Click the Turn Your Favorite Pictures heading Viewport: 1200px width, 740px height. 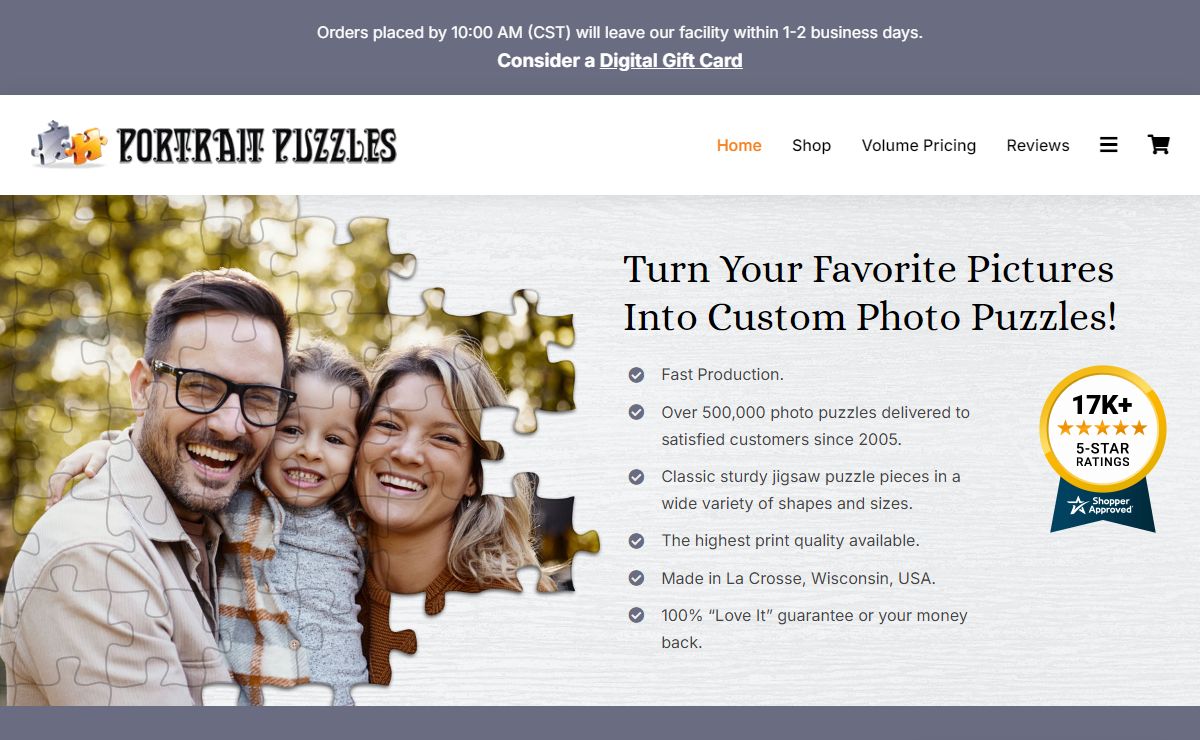coord(870,293)
